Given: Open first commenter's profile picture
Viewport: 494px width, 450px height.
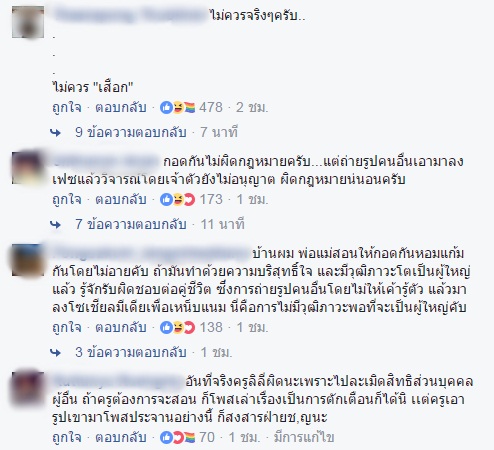Looking at the screenshot, I should (28, 22).
